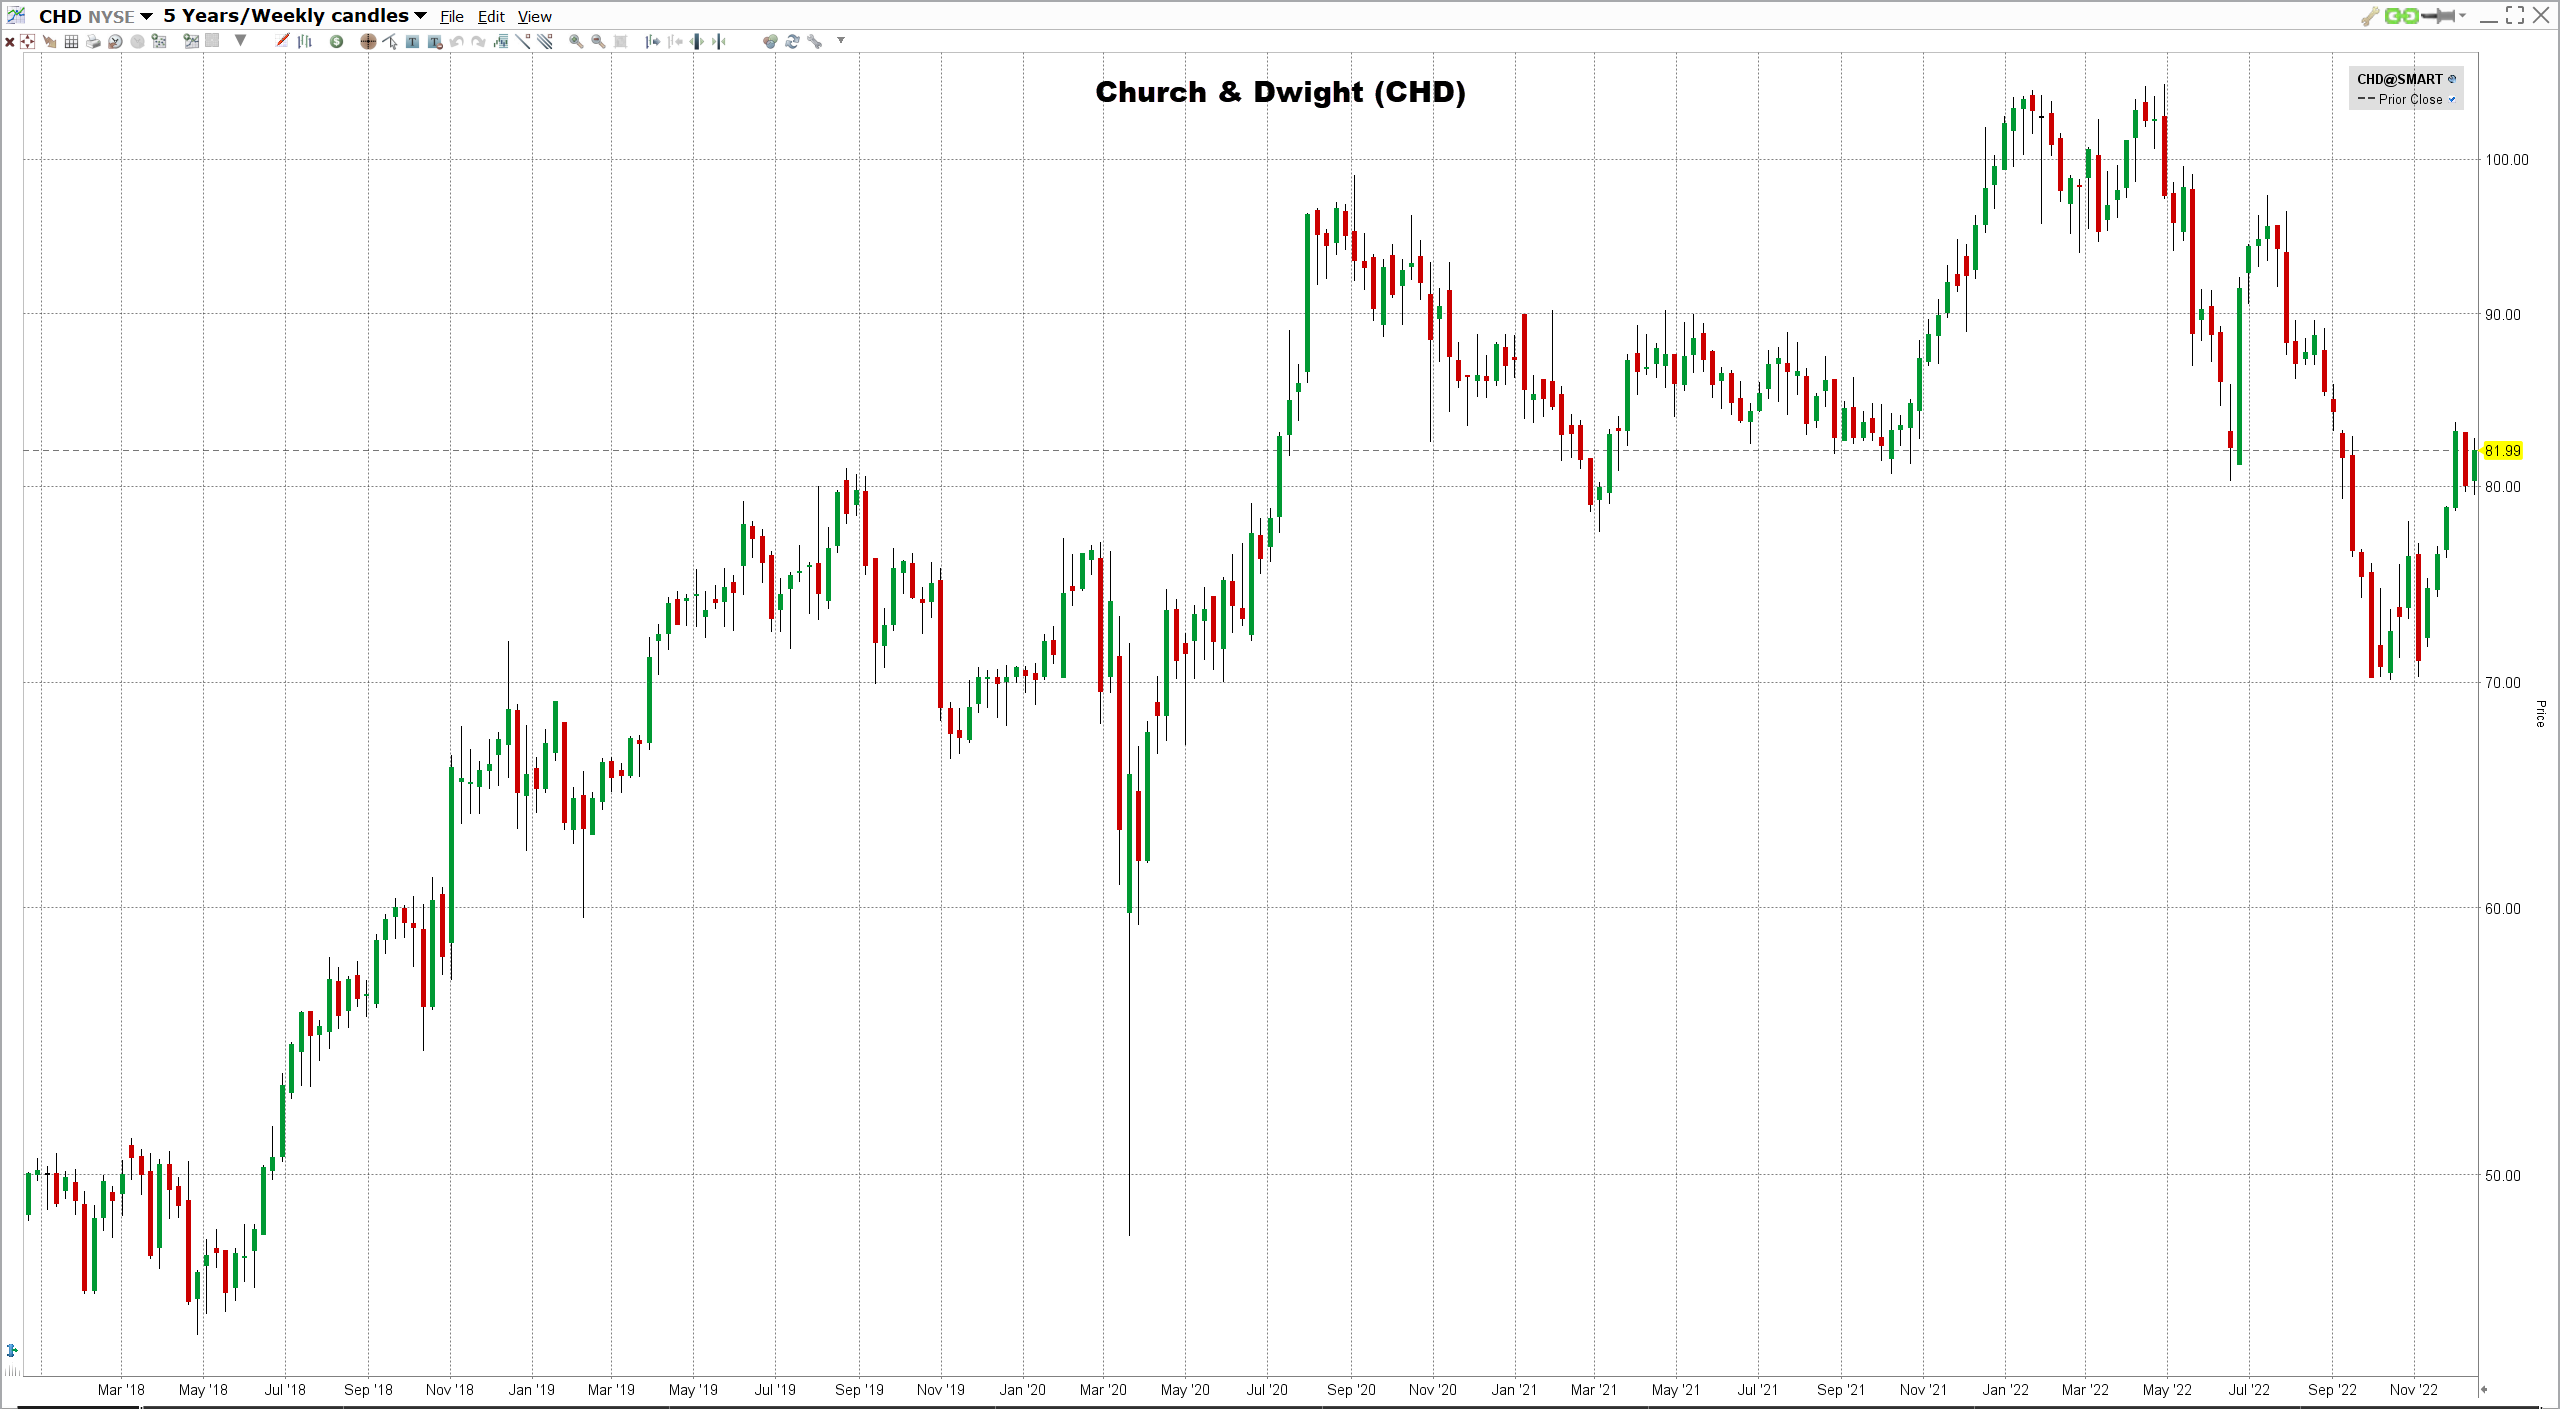Open the File menu

click(x=452, y=16)
